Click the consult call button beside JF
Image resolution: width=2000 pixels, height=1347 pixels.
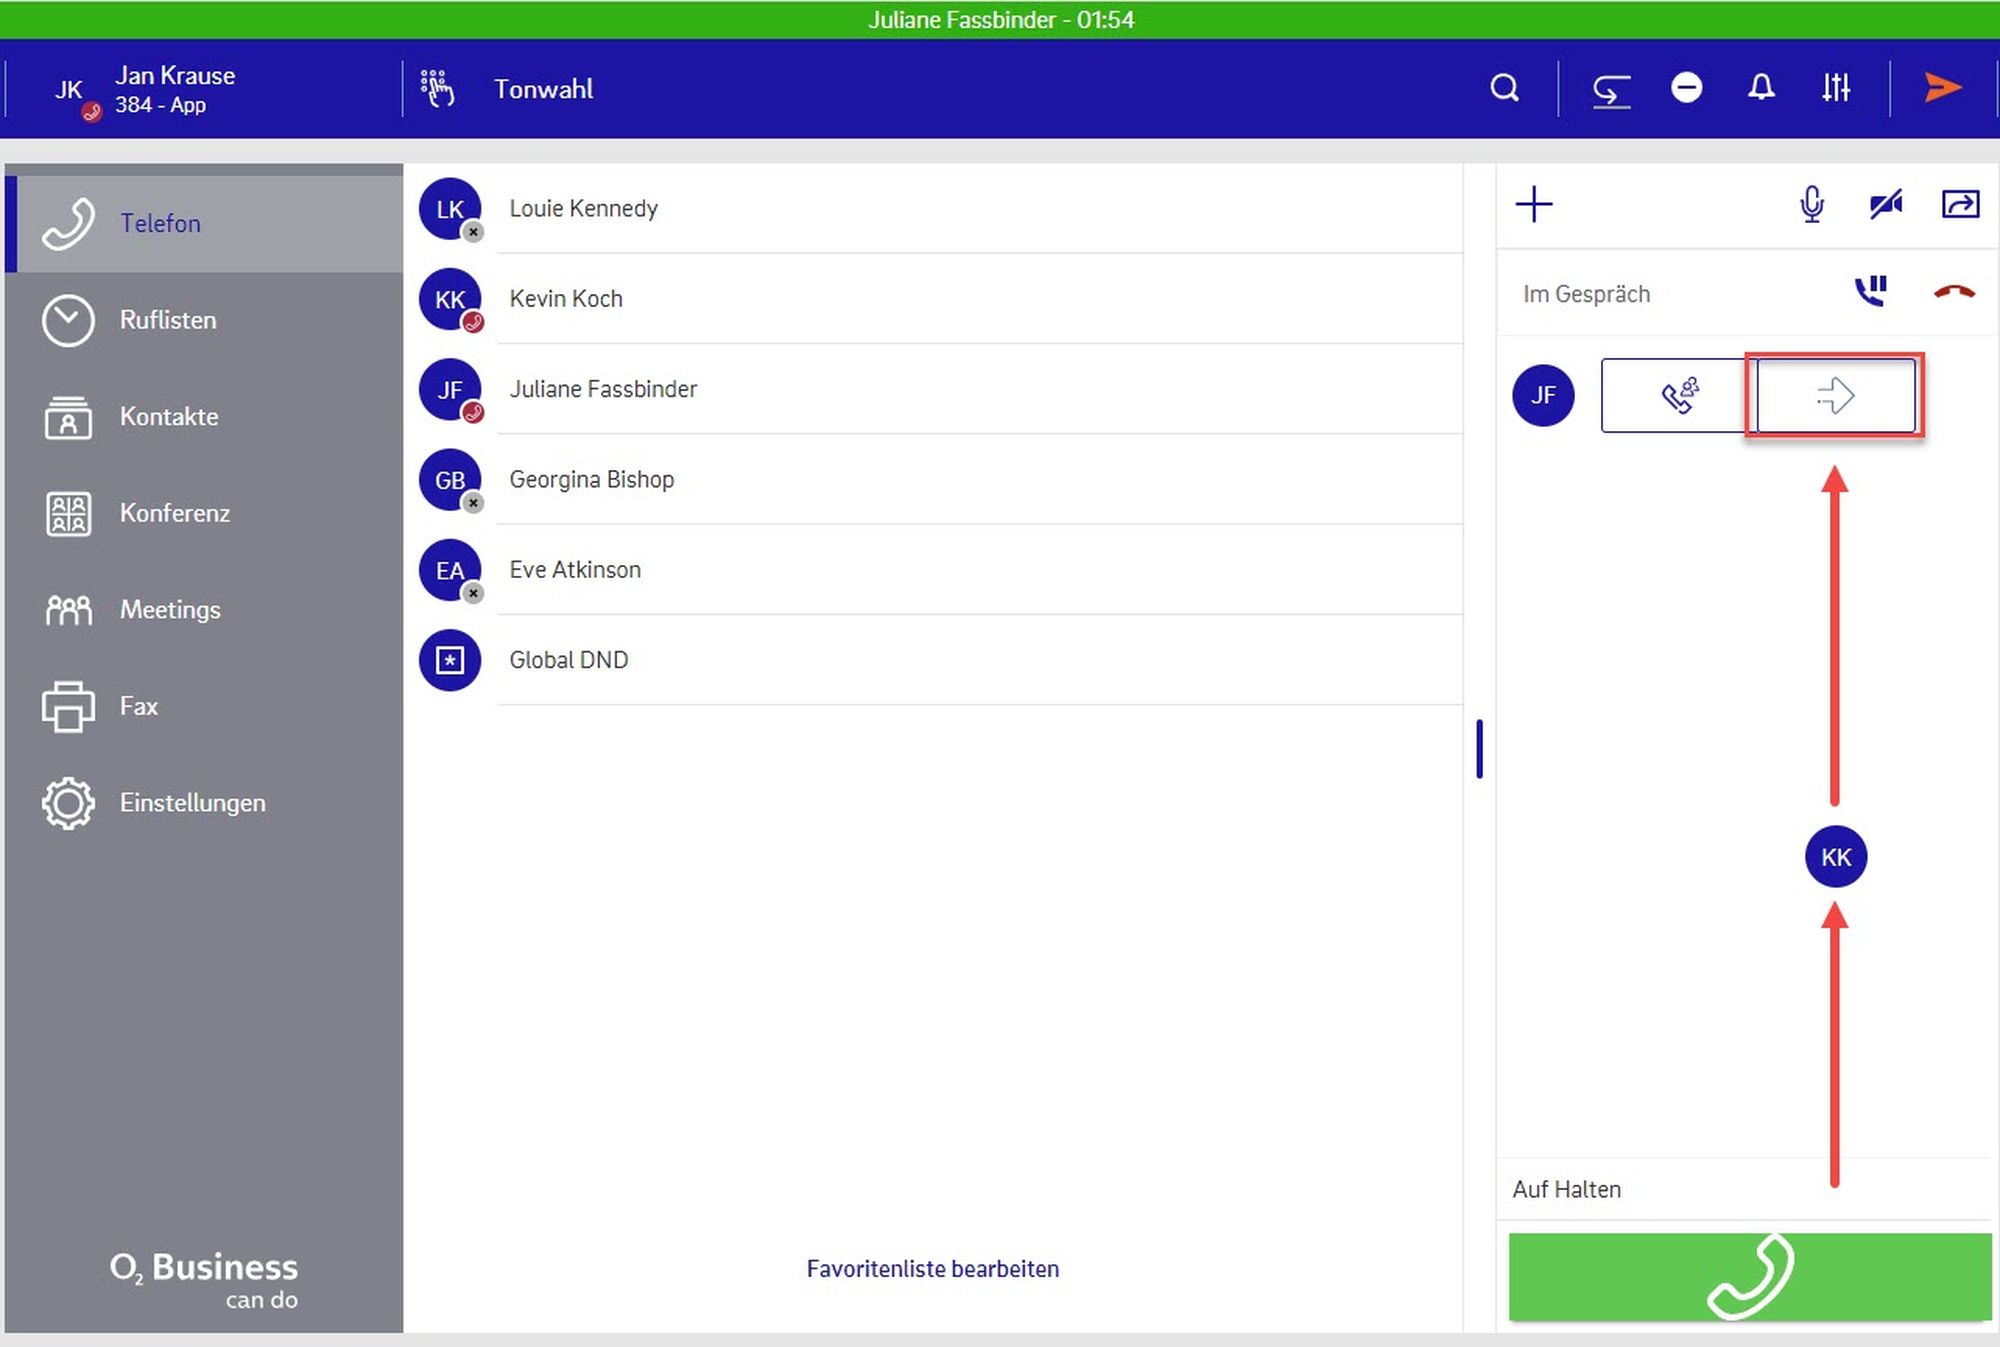click(1679, 395)
